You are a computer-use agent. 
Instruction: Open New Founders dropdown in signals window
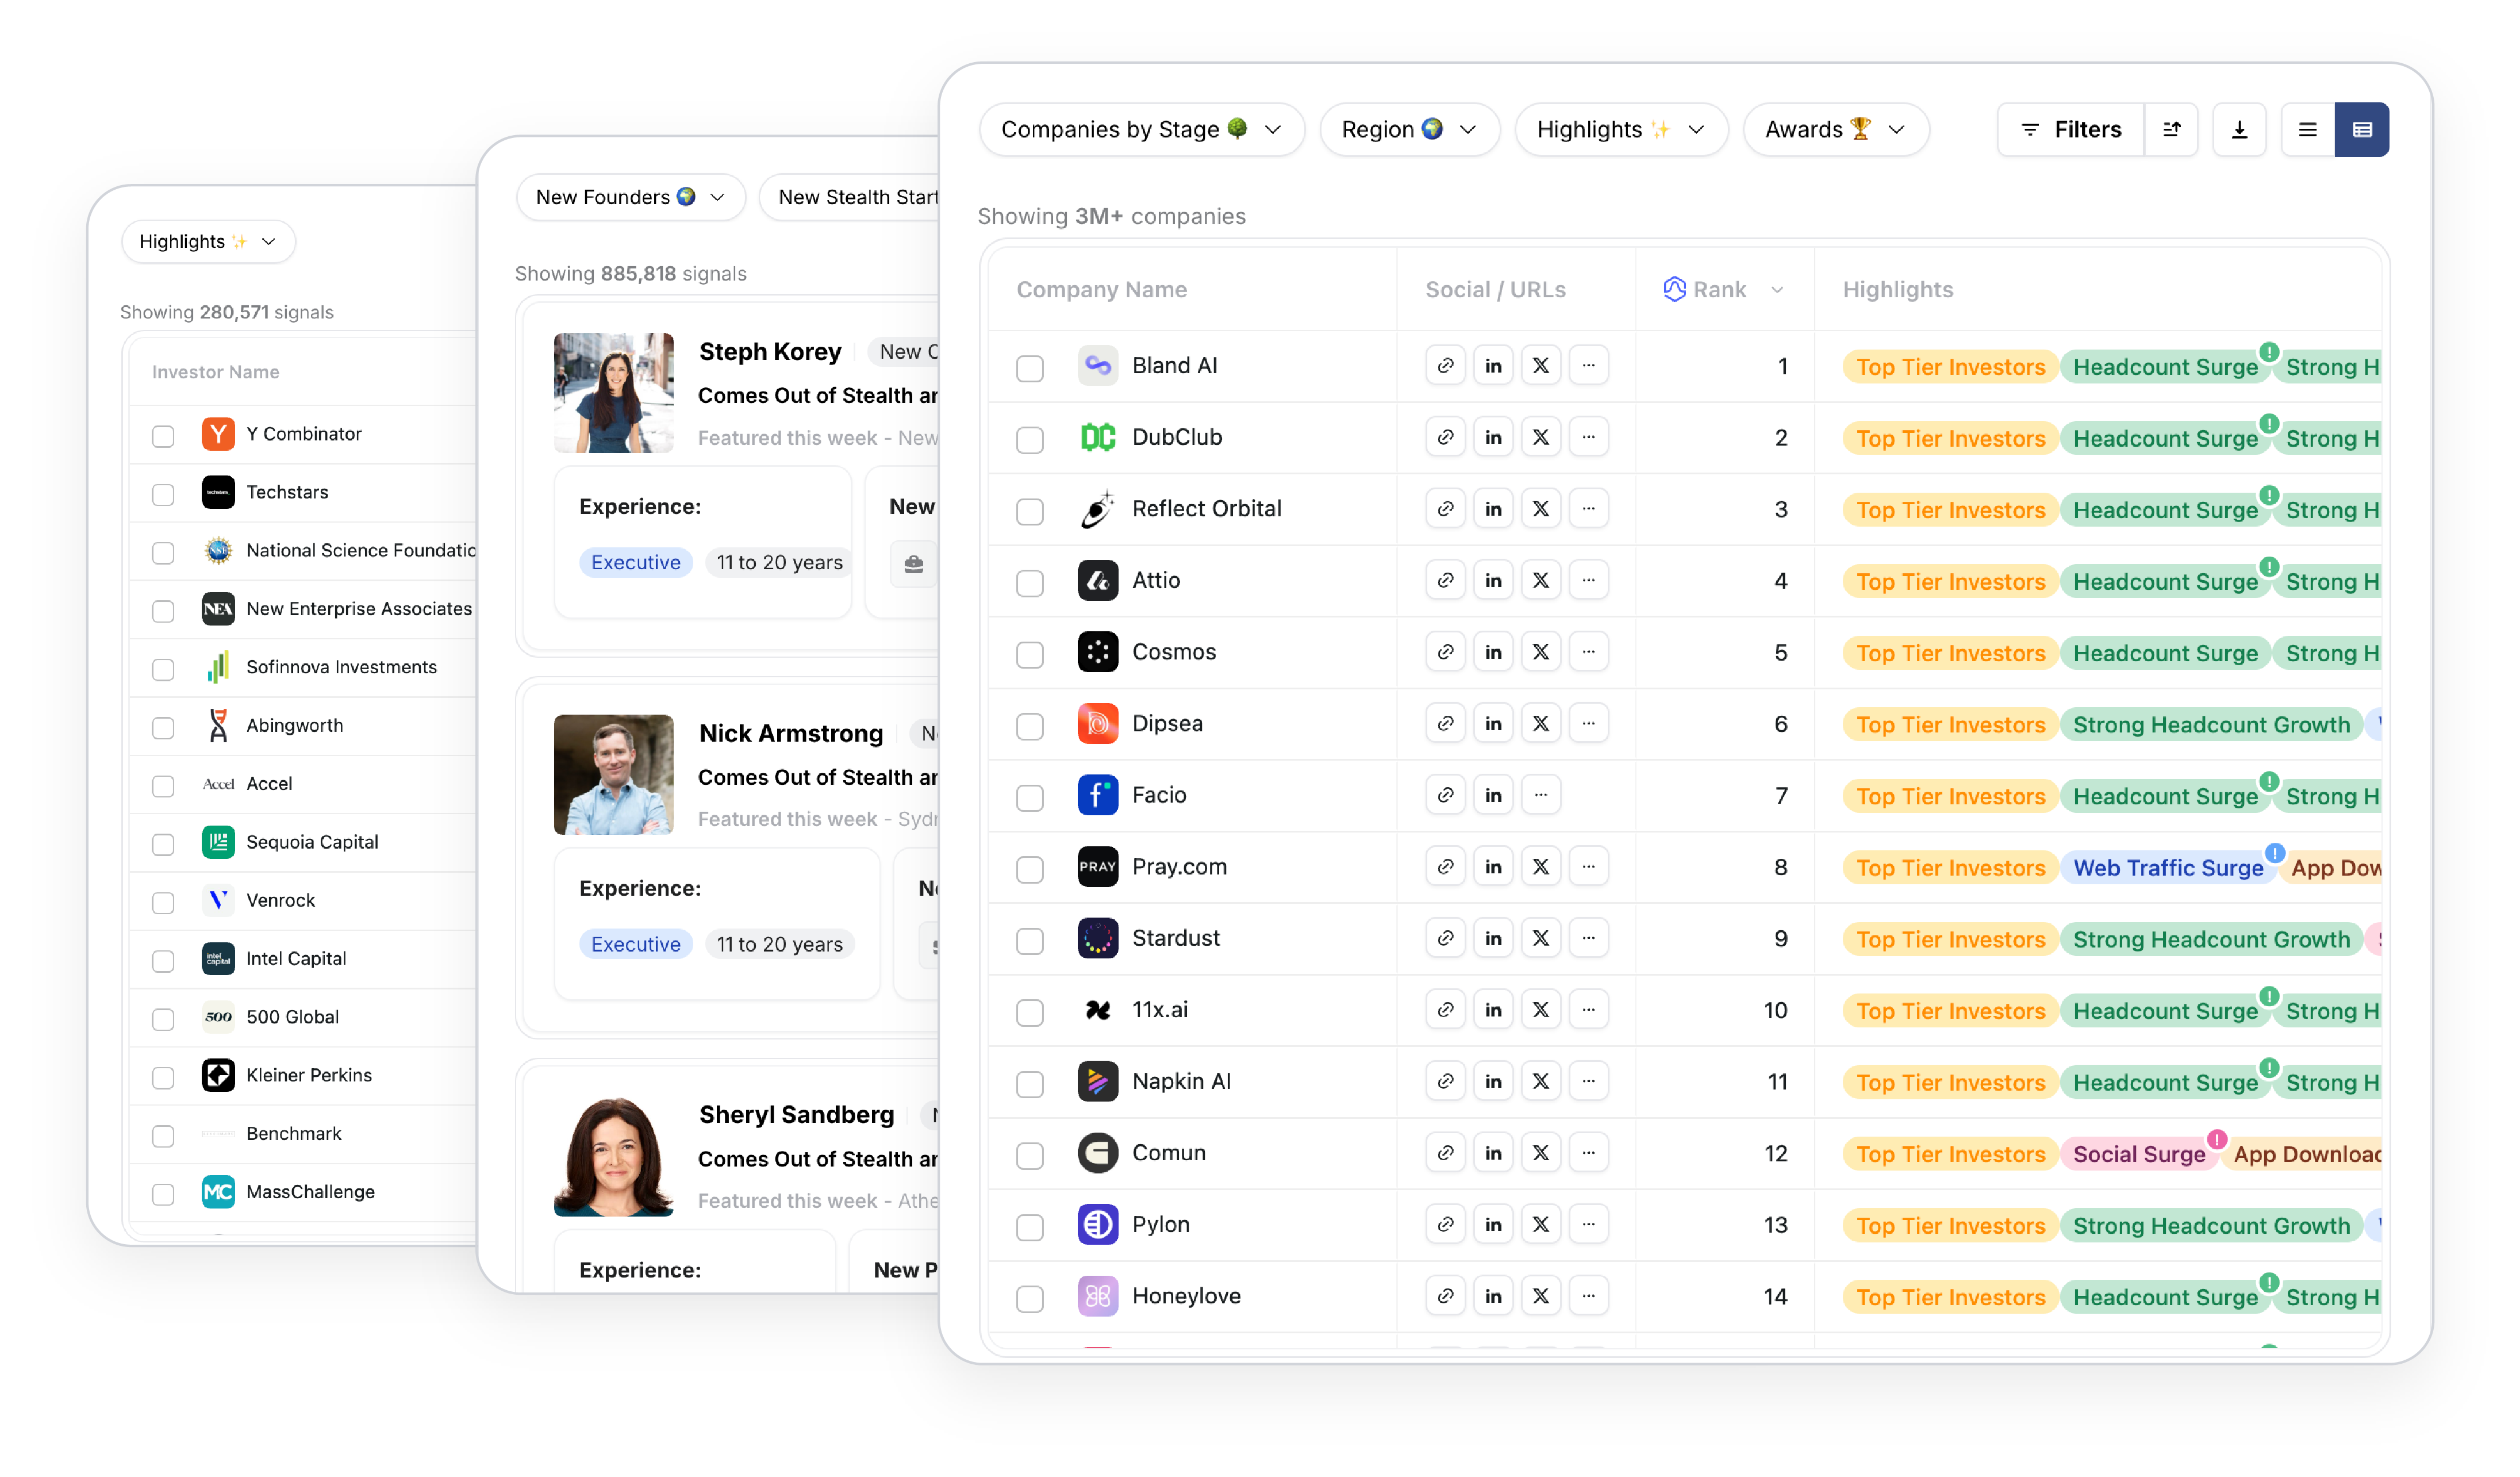(x=630, y=197)
